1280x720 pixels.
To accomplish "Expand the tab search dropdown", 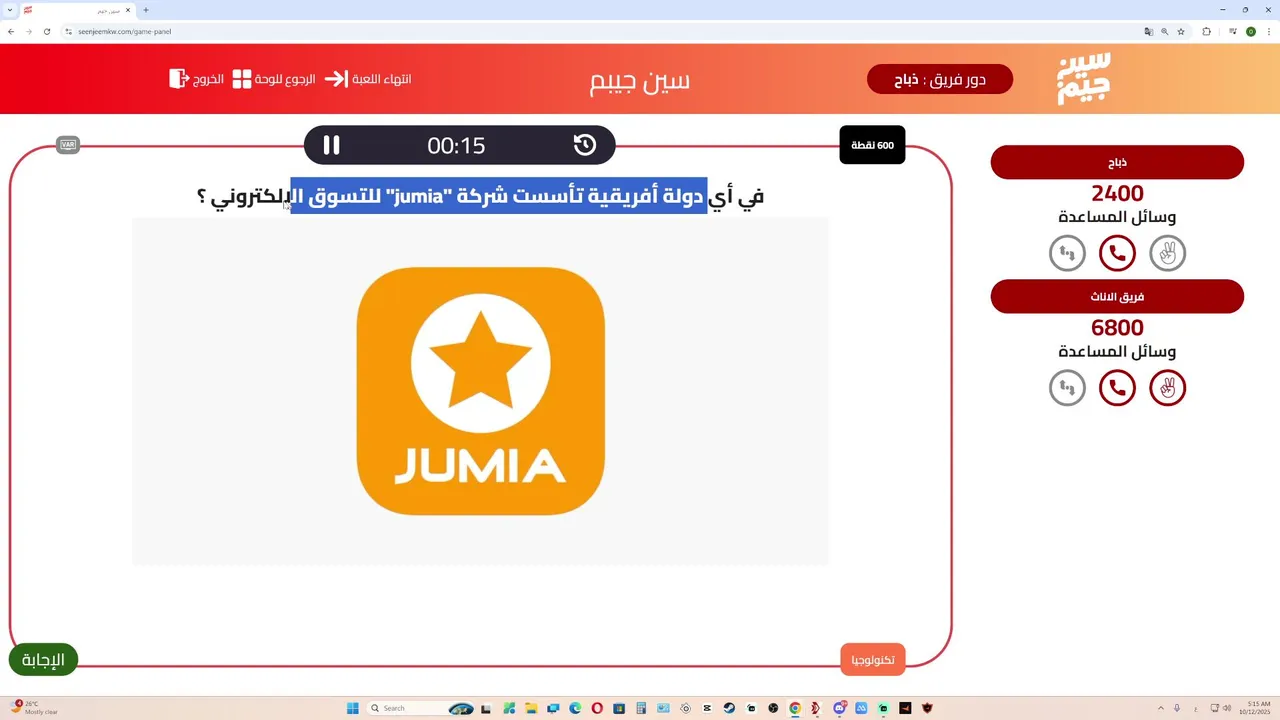I will coord(9,10).
